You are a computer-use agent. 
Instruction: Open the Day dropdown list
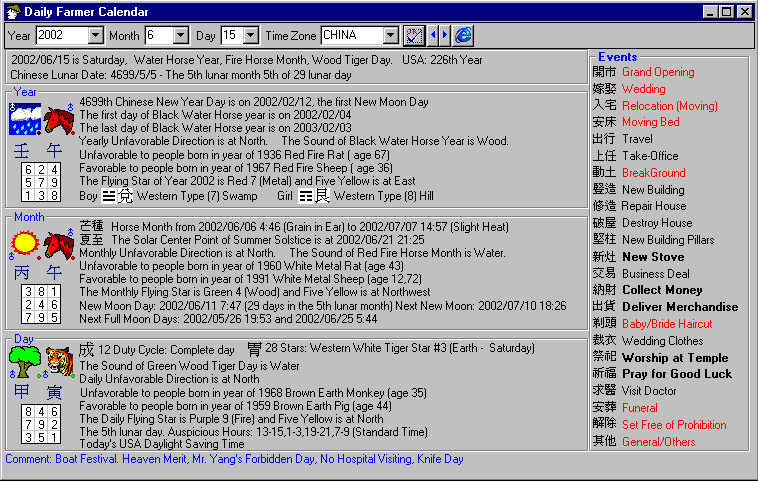[x=251, y=35]
